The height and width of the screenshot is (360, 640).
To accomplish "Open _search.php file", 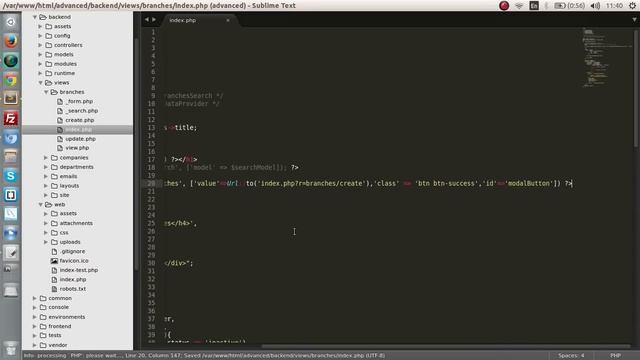I will [x=82, y=111].
